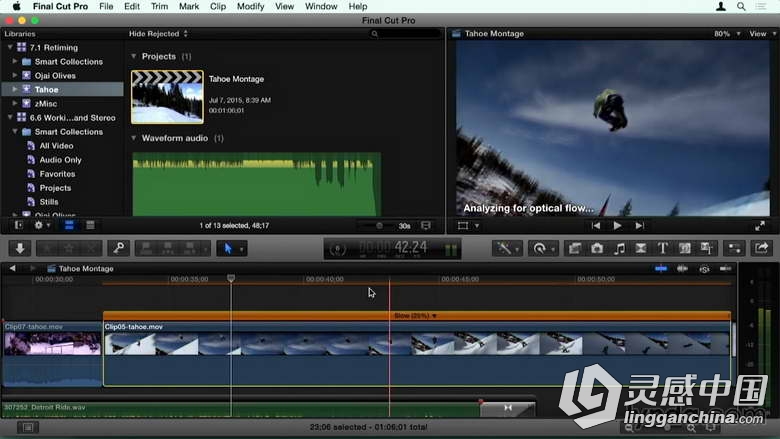
Task: Switch browser to filmstrip view
Action: coord(69,225)
